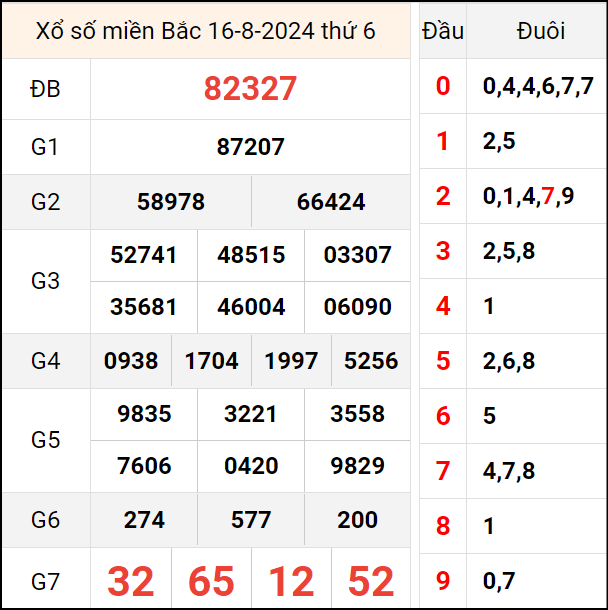Screen dimensions: 608x610
Task: Click the title Xổ số miền Bắc 16-8-2024
Action: [x=205, y=31]
